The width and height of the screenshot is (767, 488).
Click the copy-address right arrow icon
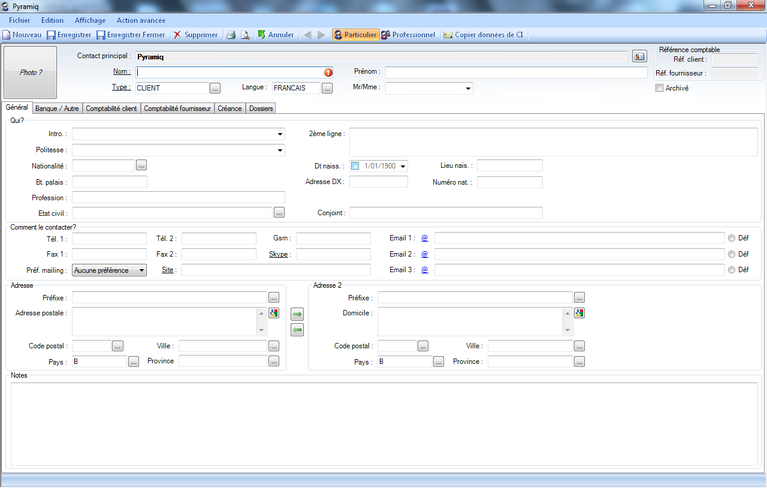pyautogui.click(x=297, y=314)
